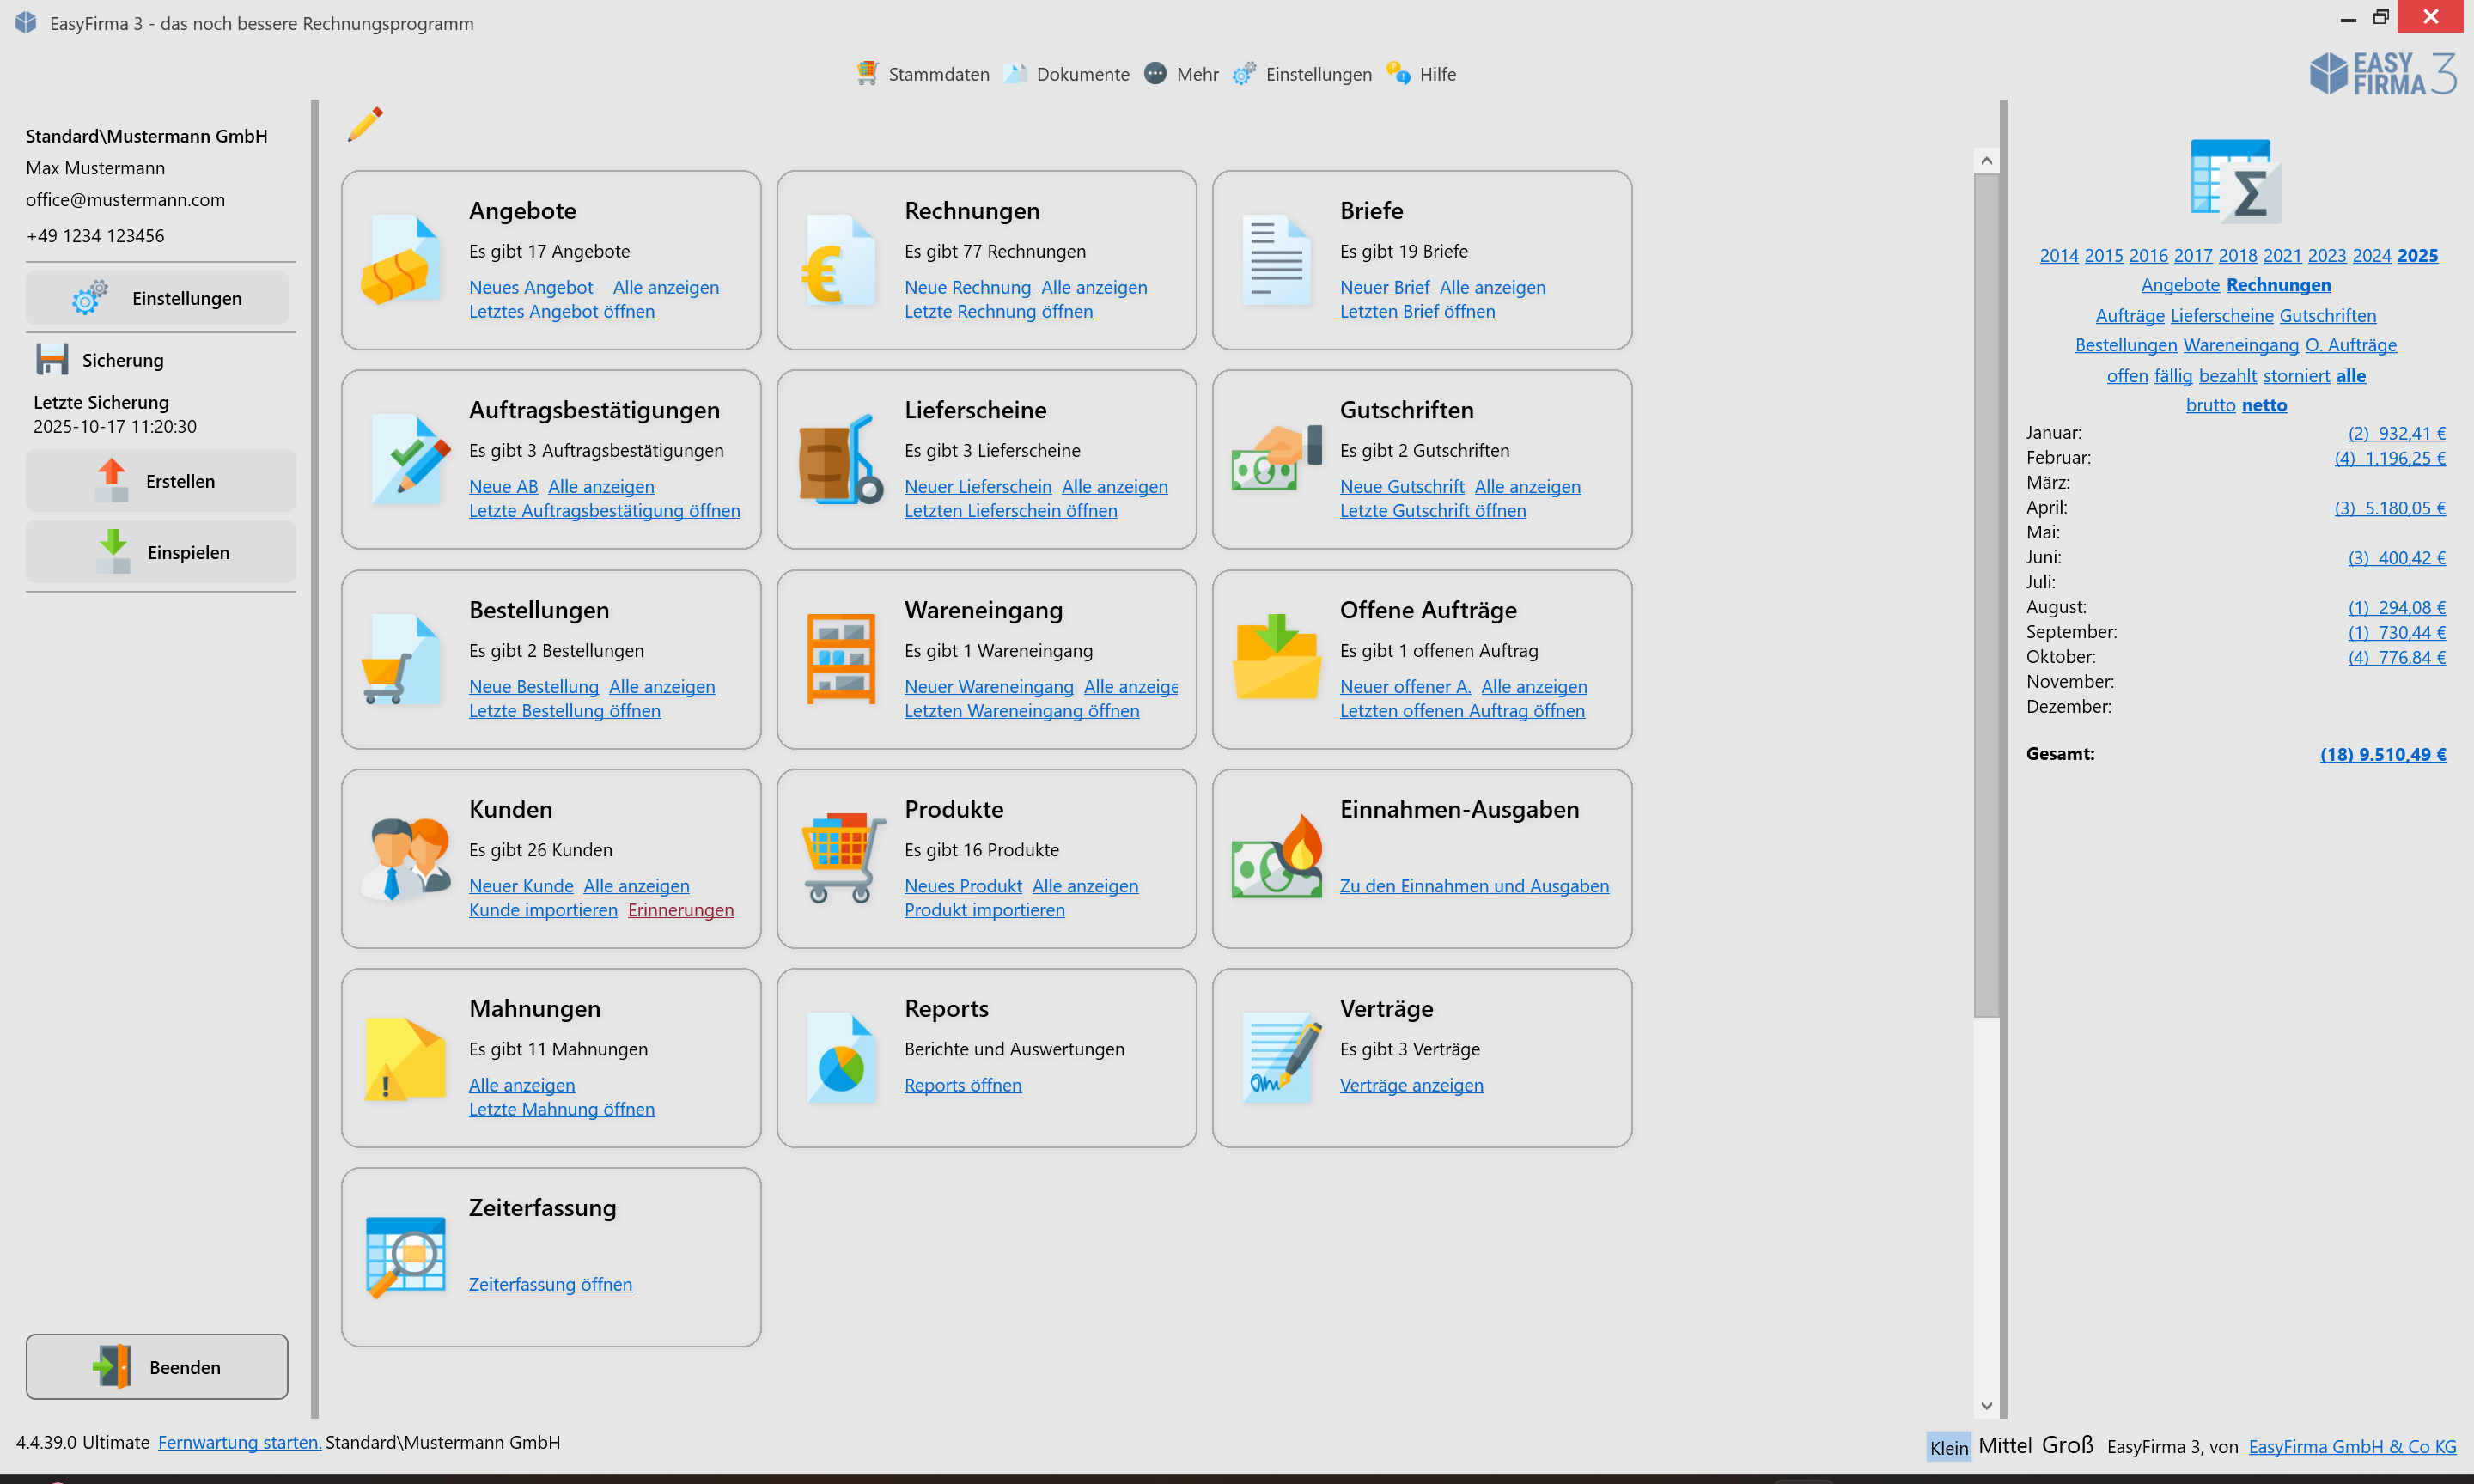Image resolution: width=2474 pixels, height=1484 pixels.
Task: Click the Erstellen backup button
Action: 160,481
